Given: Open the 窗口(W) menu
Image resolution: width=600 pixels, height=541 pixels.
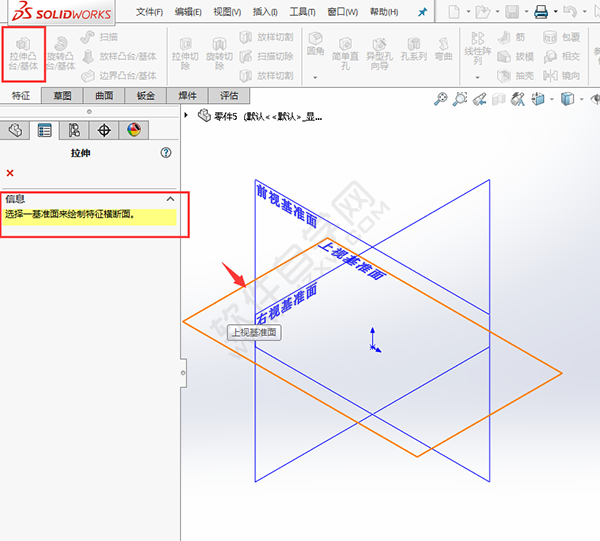Looking at the screenshot, I should click(342, 12).
